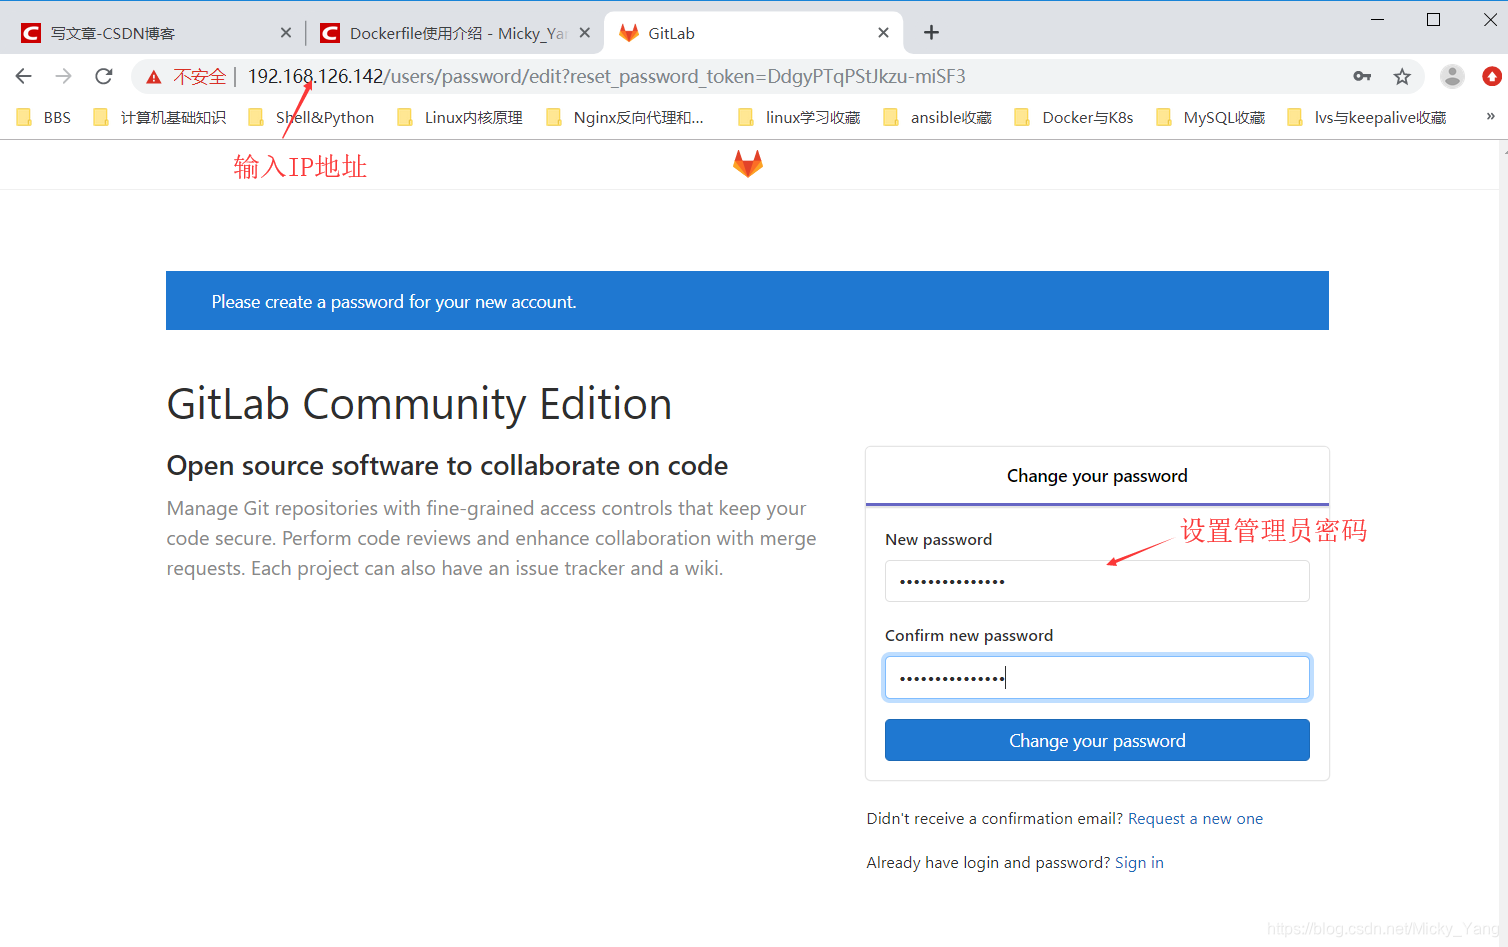Open the Linux内核原理 bookmark folder
The image size is (1508, 947).
(460, 117)
